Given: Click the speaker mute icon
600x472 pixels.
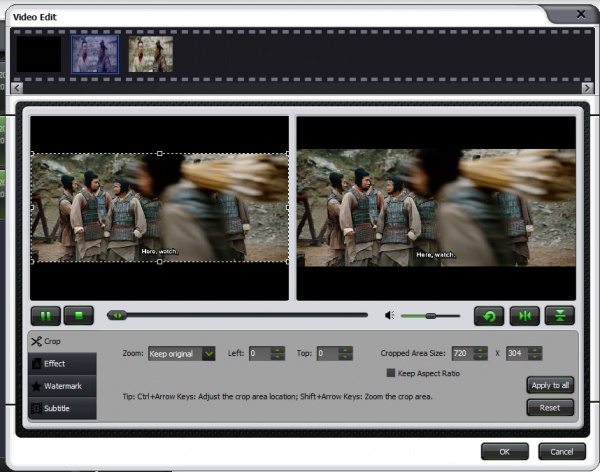Looking at the screenshot, I should [390, 315].
